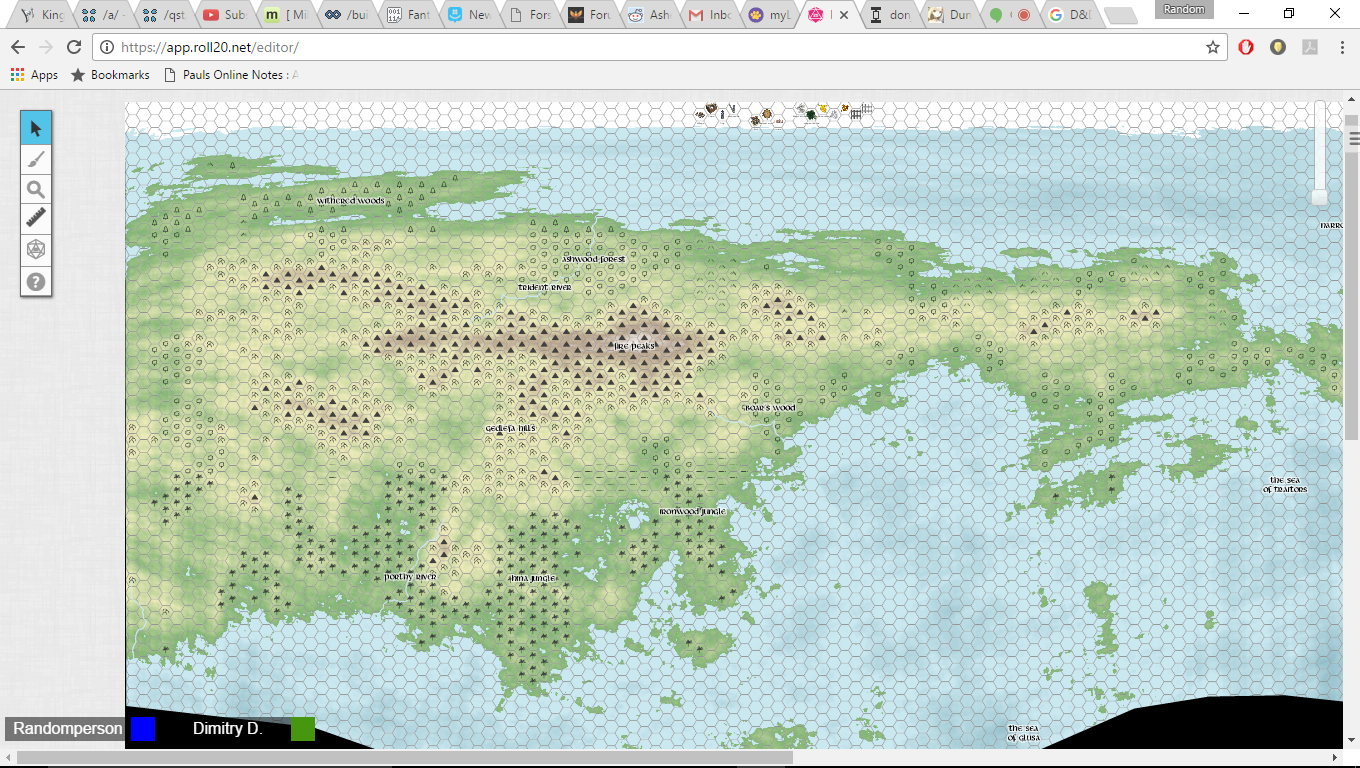Screen dimensions: 1360x768
Task: Open the Bookmarks folder
Action: pyautogui.click(x=110, y=75)
